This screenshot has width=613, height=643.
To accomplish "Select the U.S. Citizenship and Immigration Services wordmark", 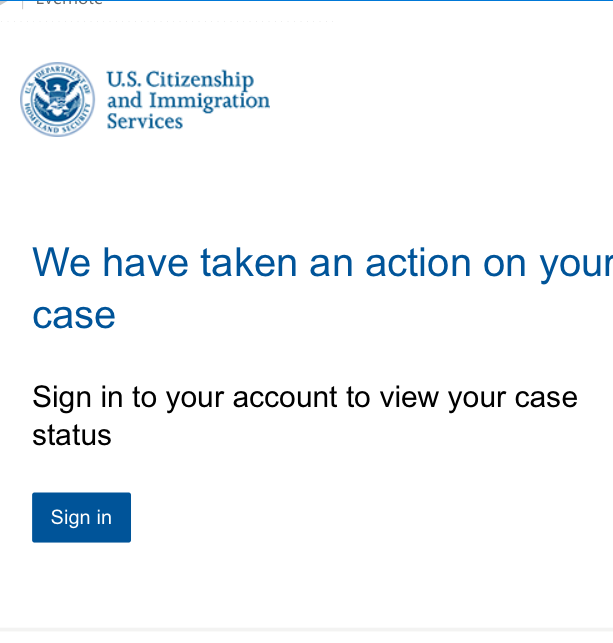I will (188, 100).
